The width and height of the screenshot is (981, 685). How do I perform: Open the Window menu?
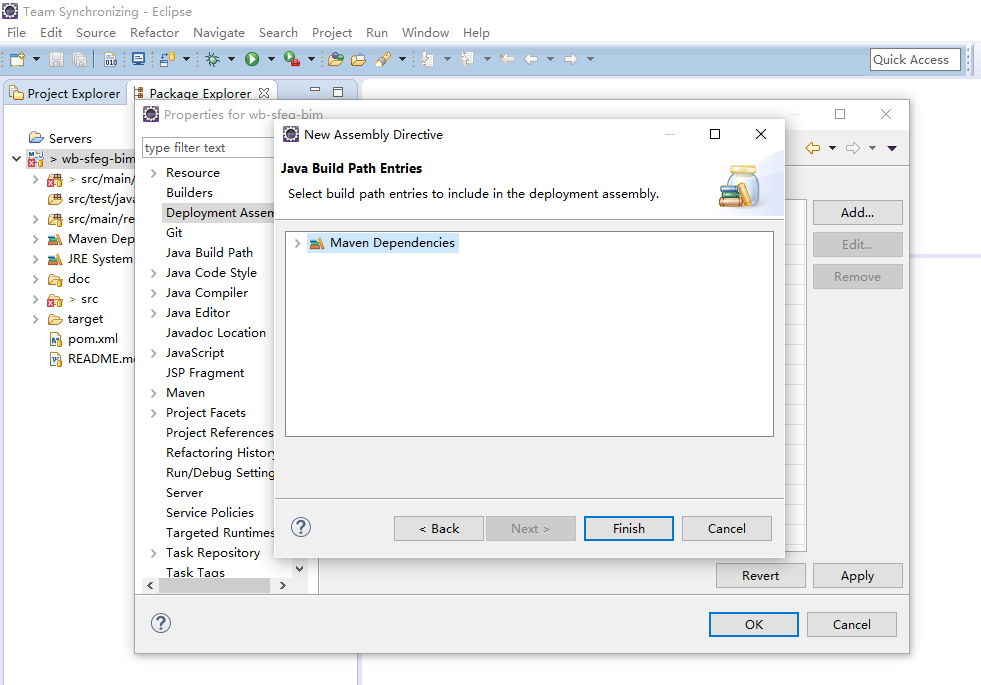[x=425, y=33]
